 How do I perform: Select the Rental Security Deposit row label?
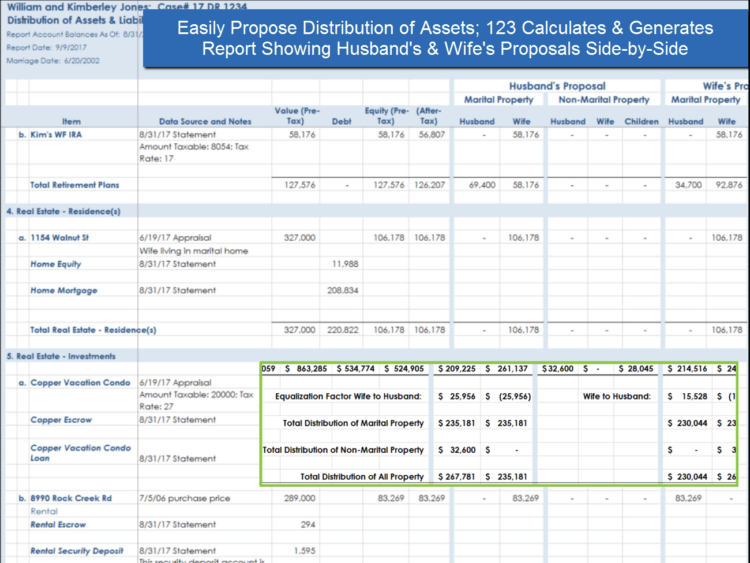coord(79,550)
